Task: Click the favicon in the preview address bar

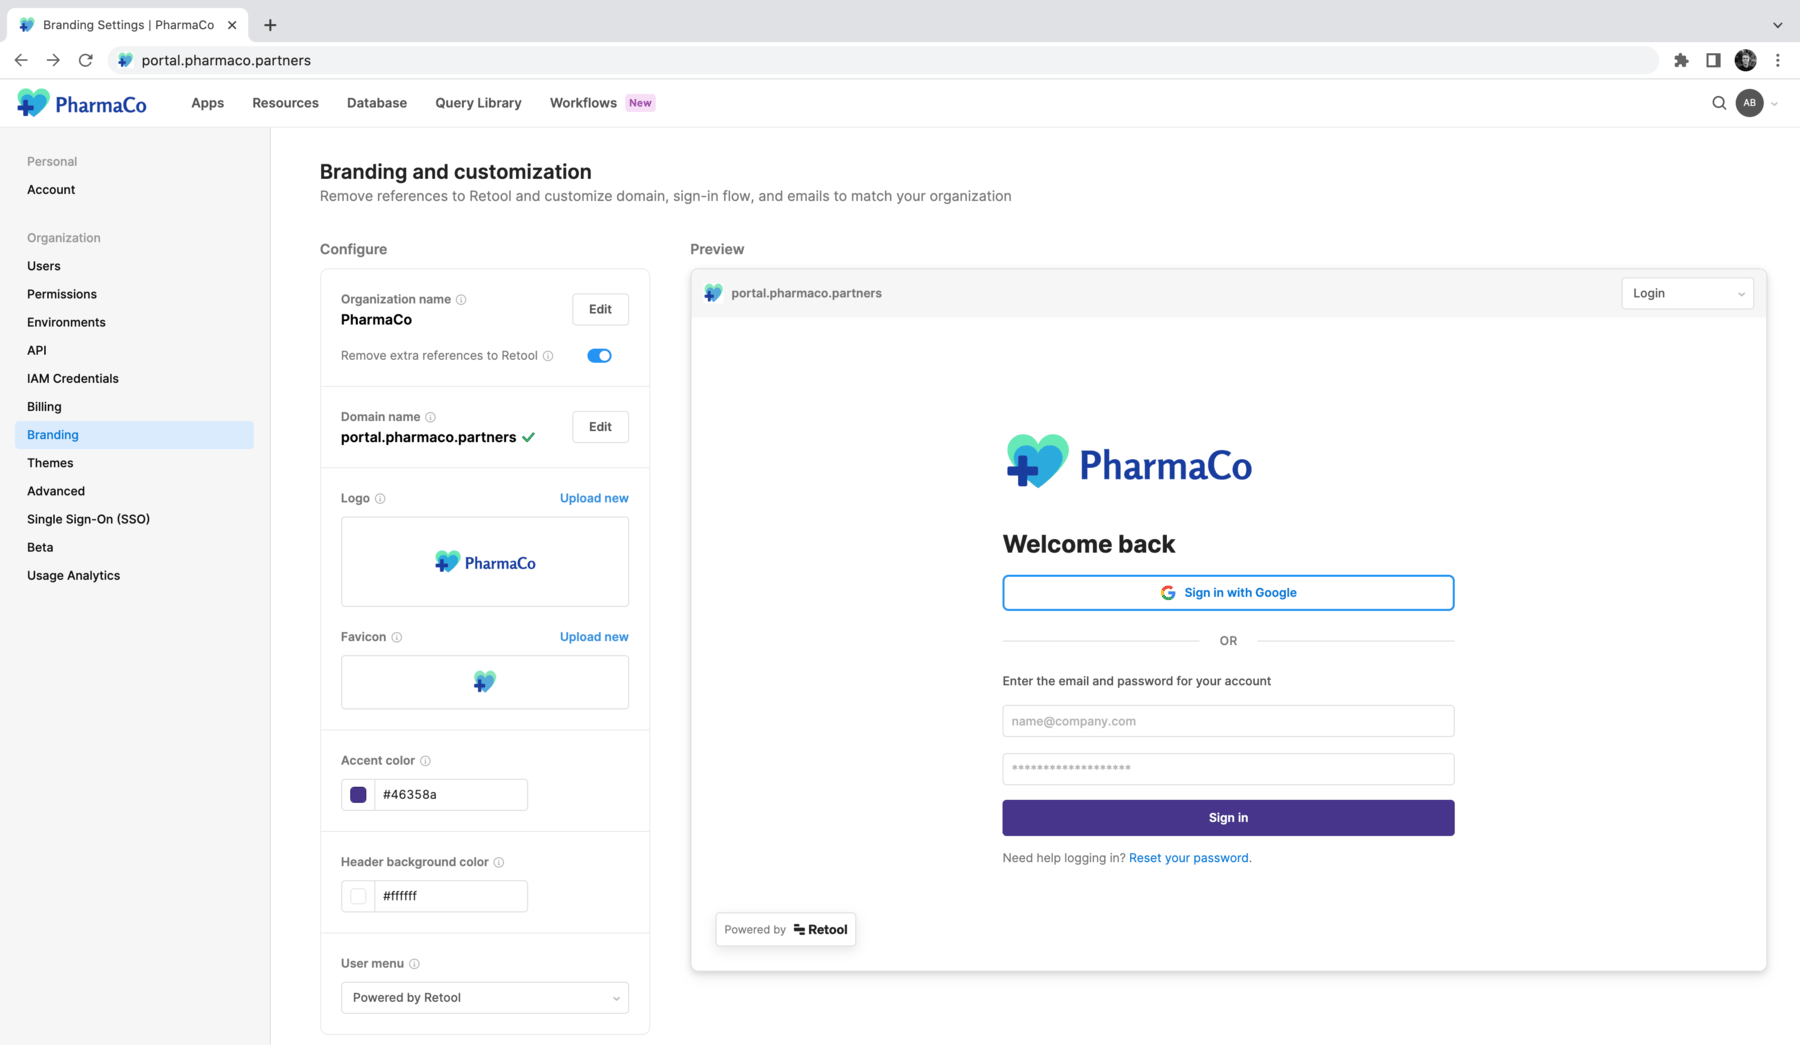Action: [x=713, y=293]
